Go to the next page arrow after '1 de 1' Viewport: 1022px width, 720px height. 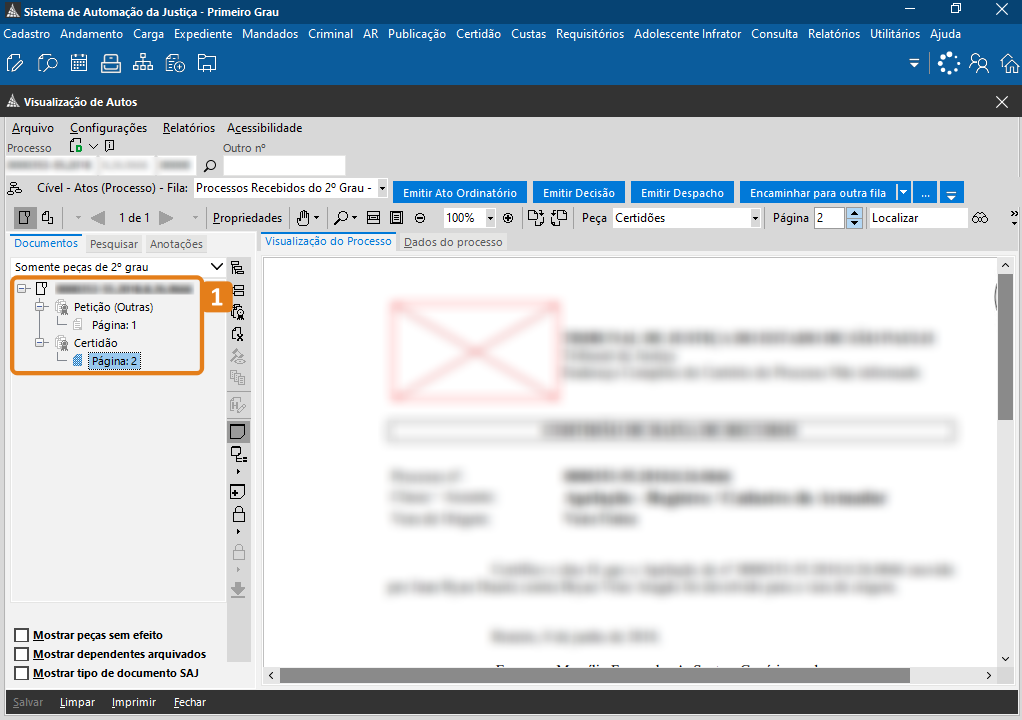167,218
